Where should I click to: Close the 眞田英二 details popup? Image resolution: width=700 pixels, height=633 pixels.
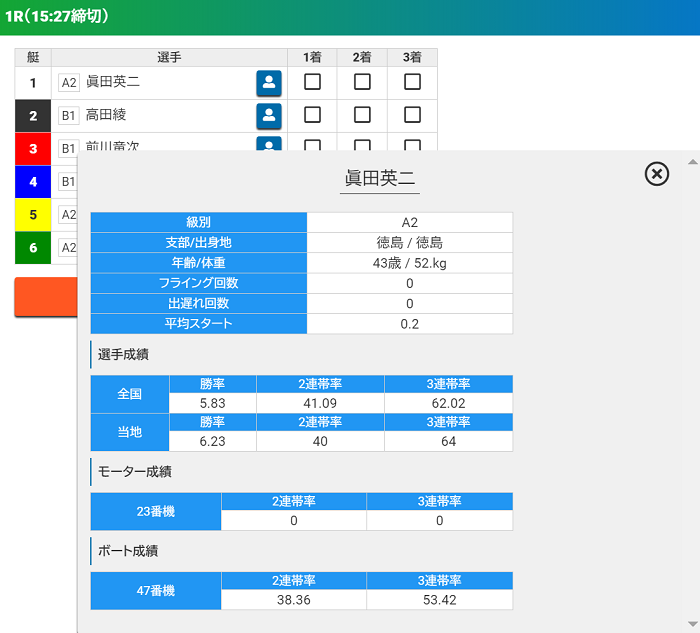[x=656, y=174]
